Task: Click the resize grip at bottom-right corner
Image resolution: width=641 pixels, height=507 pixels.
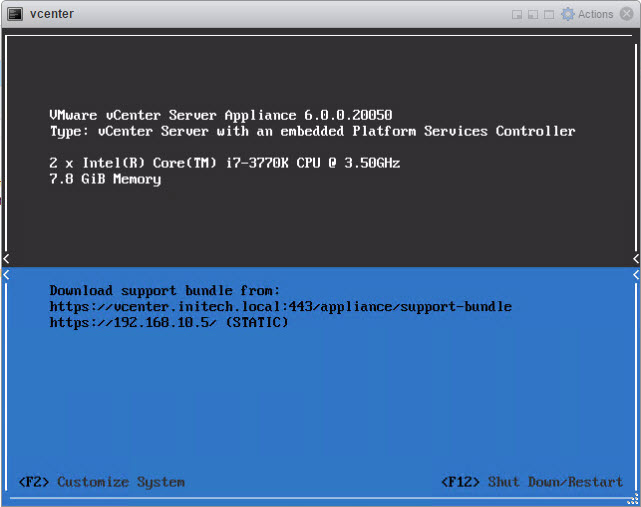Action: 632,499
